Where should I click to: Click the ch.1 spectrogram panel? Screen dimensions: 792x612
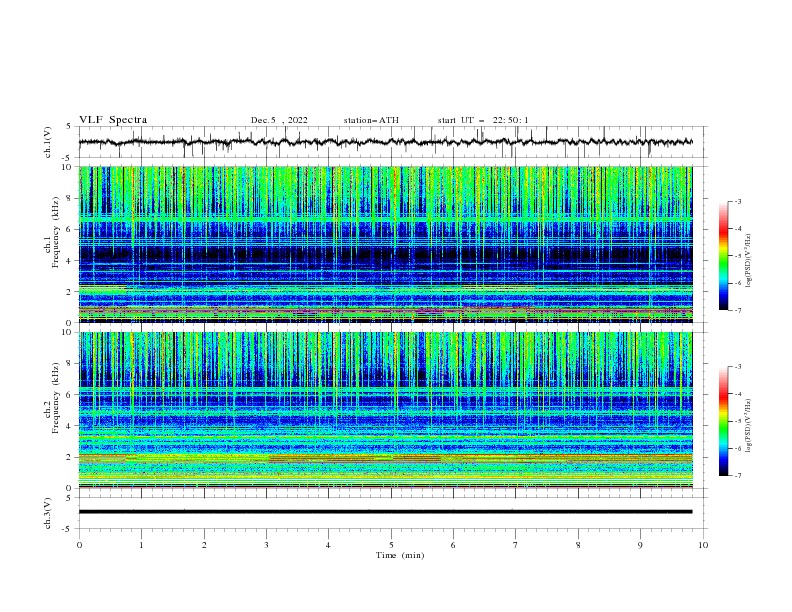(385, 244)
